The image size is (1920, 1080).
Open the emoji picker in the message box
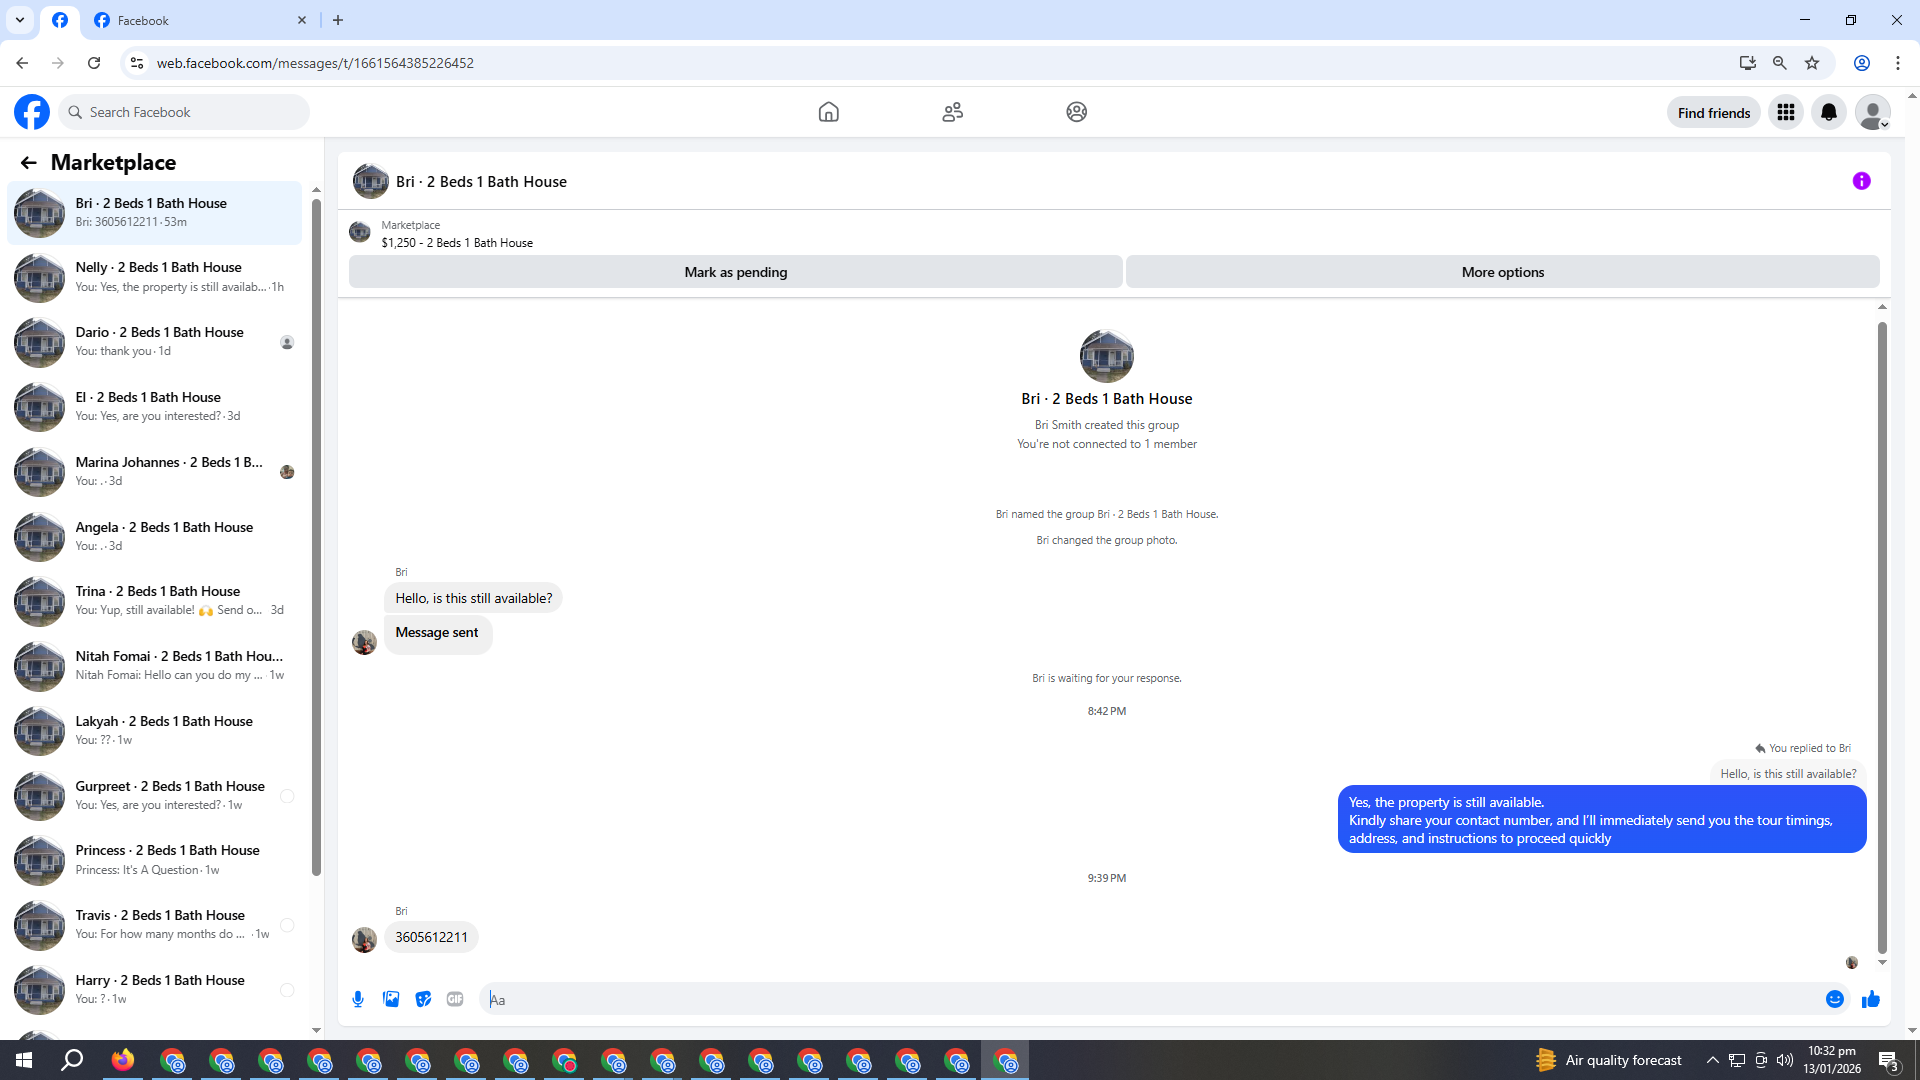coord(1834,999)
